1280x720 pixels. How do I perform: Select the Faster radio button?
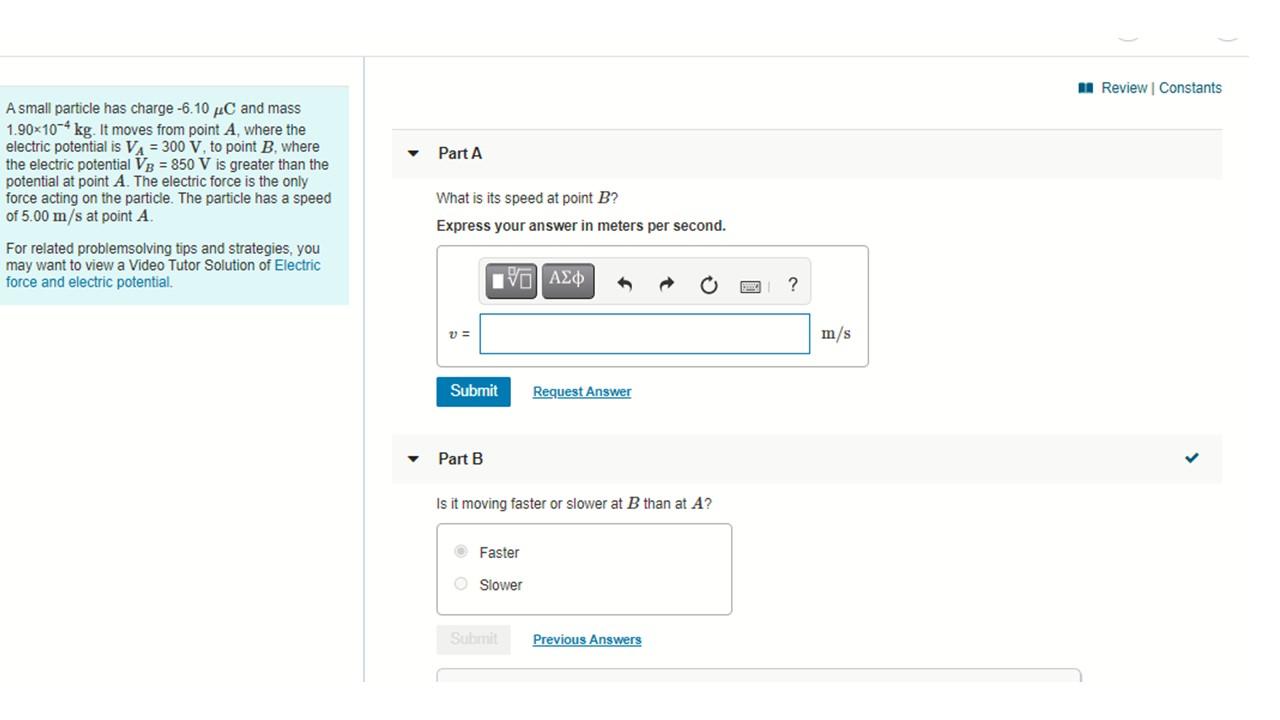click(461, 551)
